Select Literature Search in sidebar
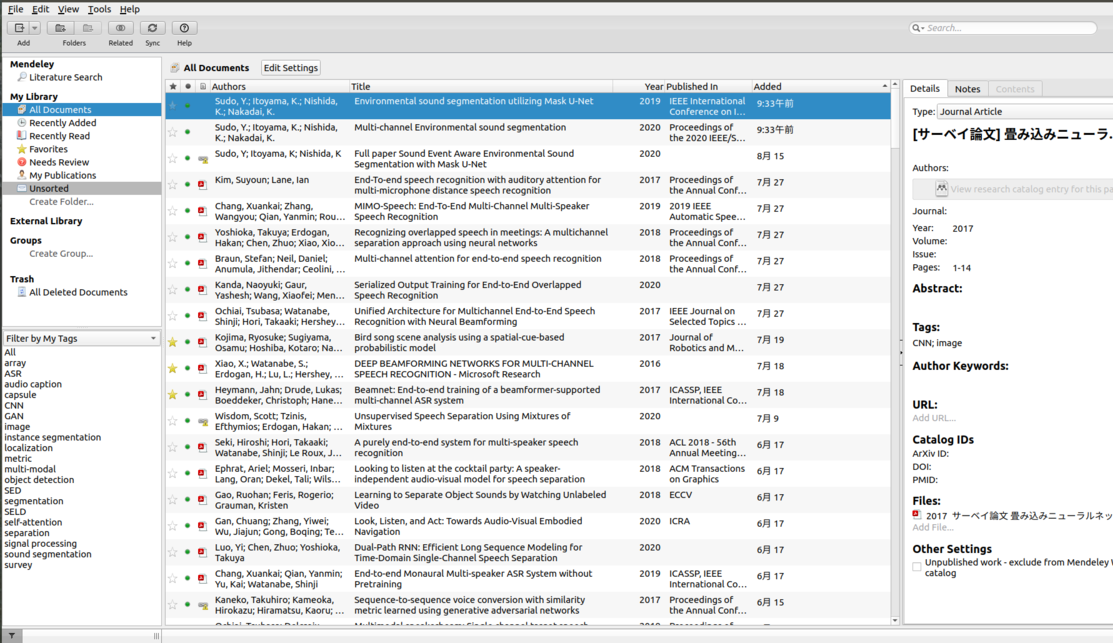 click(x=65, y=77)
